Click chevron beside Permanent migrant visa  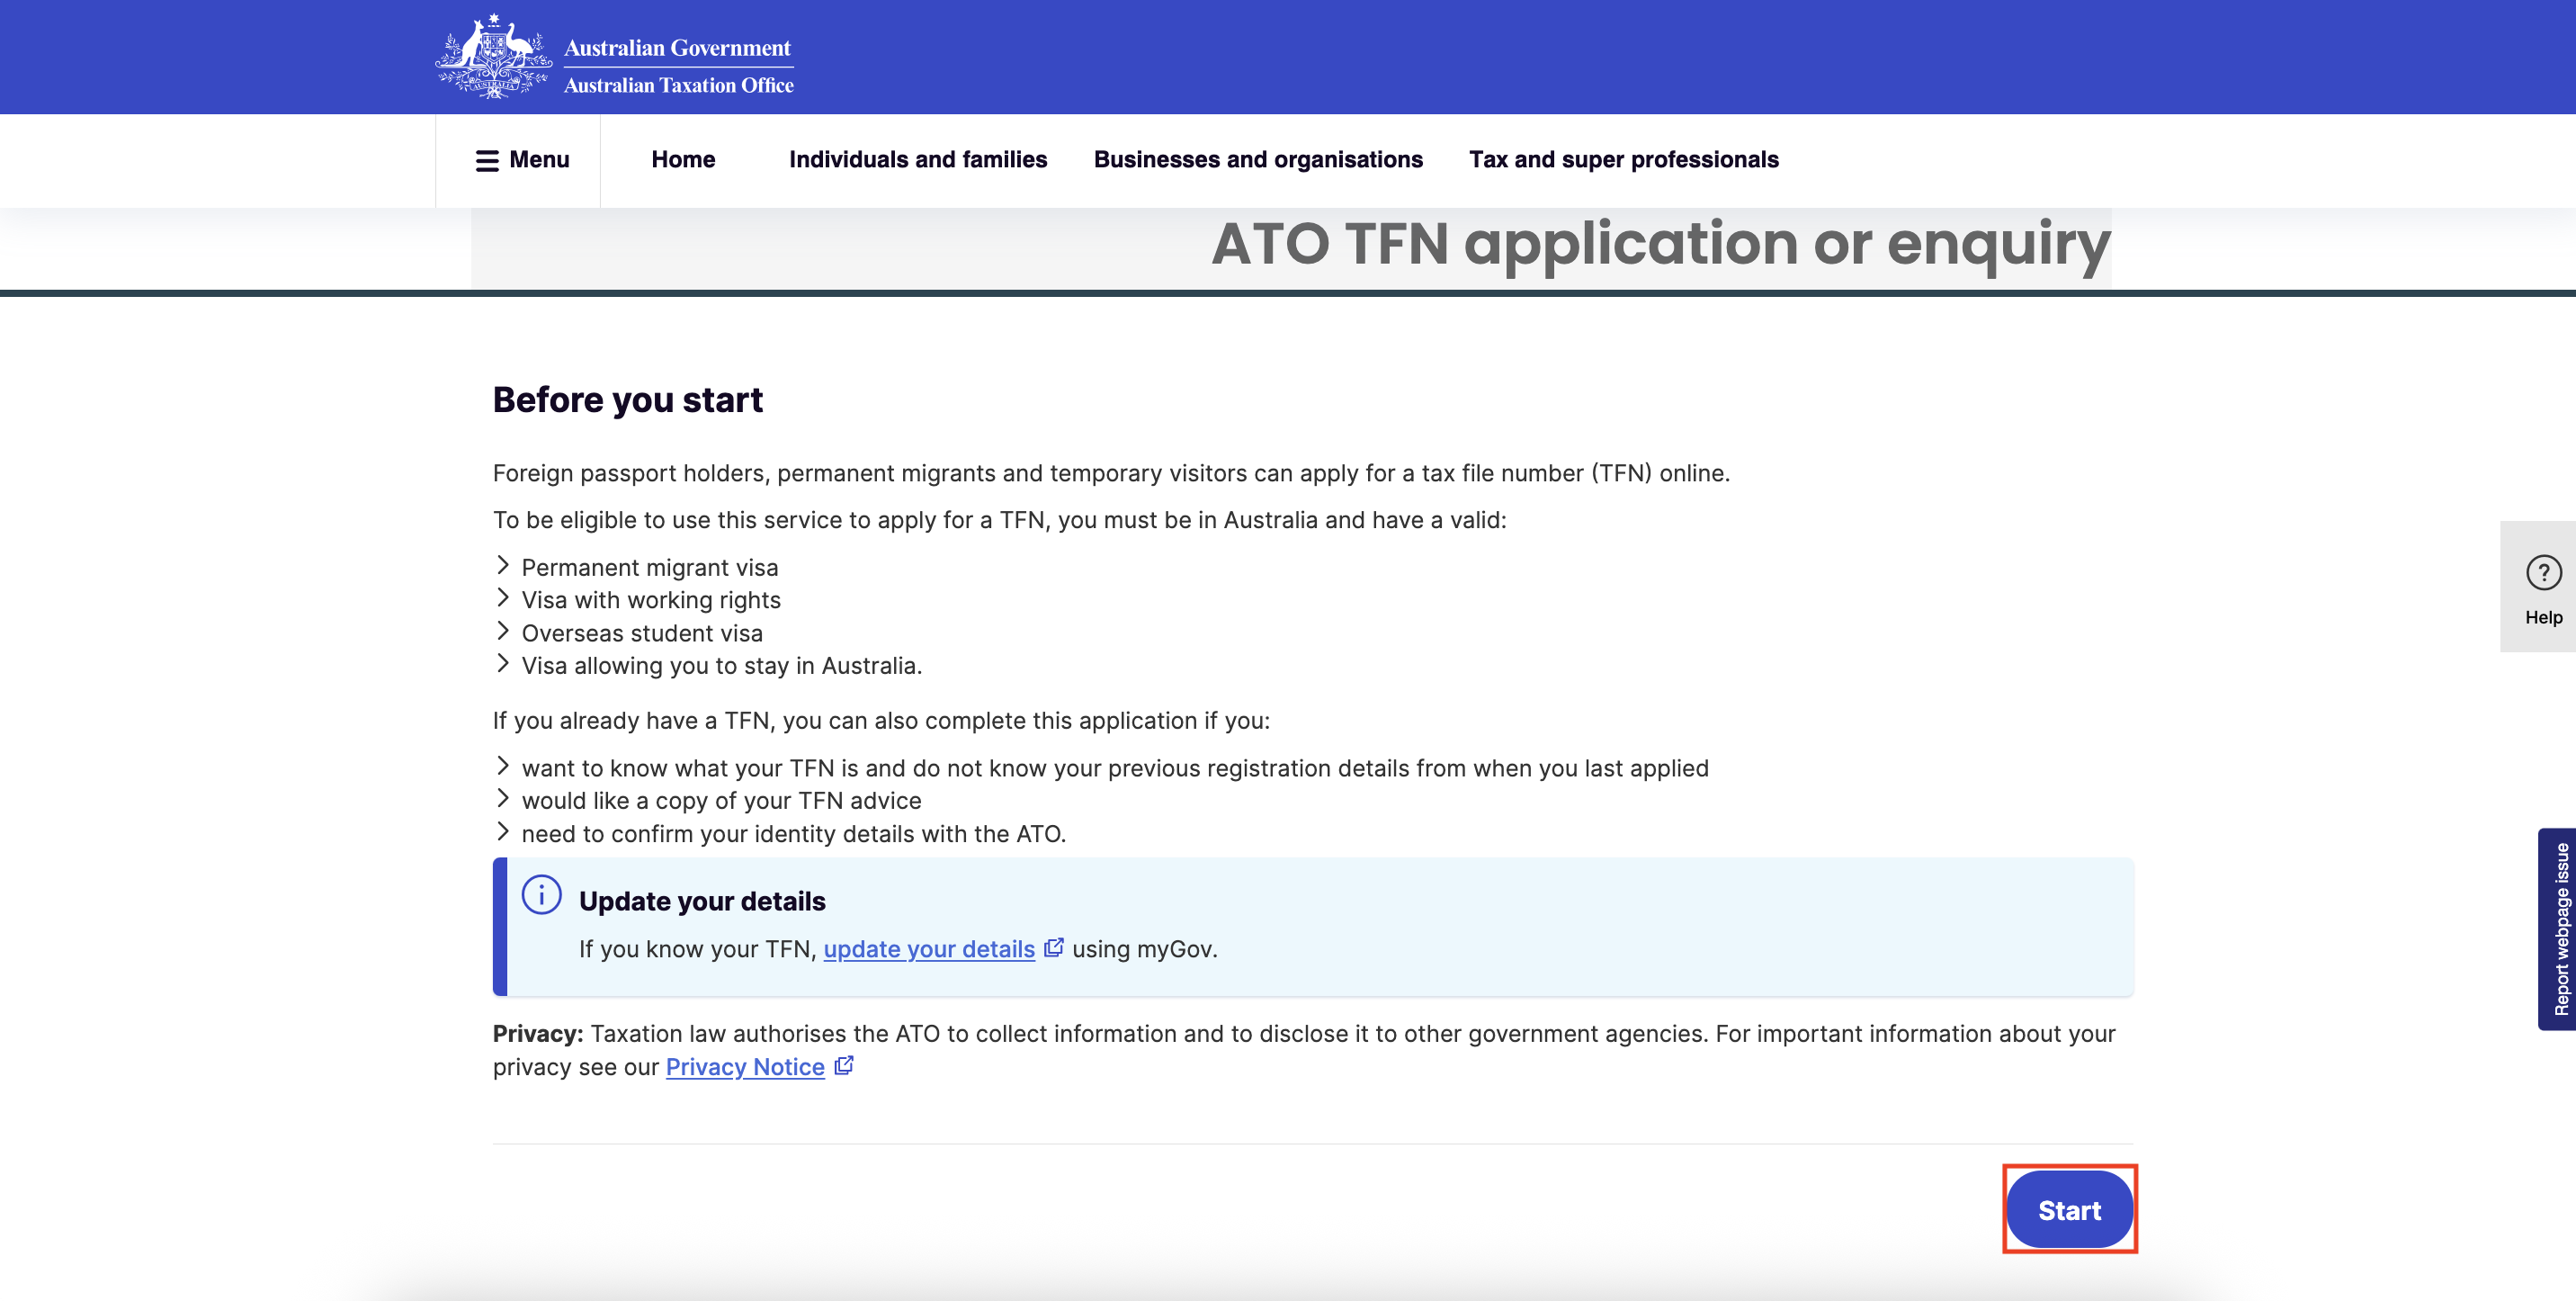[x=503, y=566]
